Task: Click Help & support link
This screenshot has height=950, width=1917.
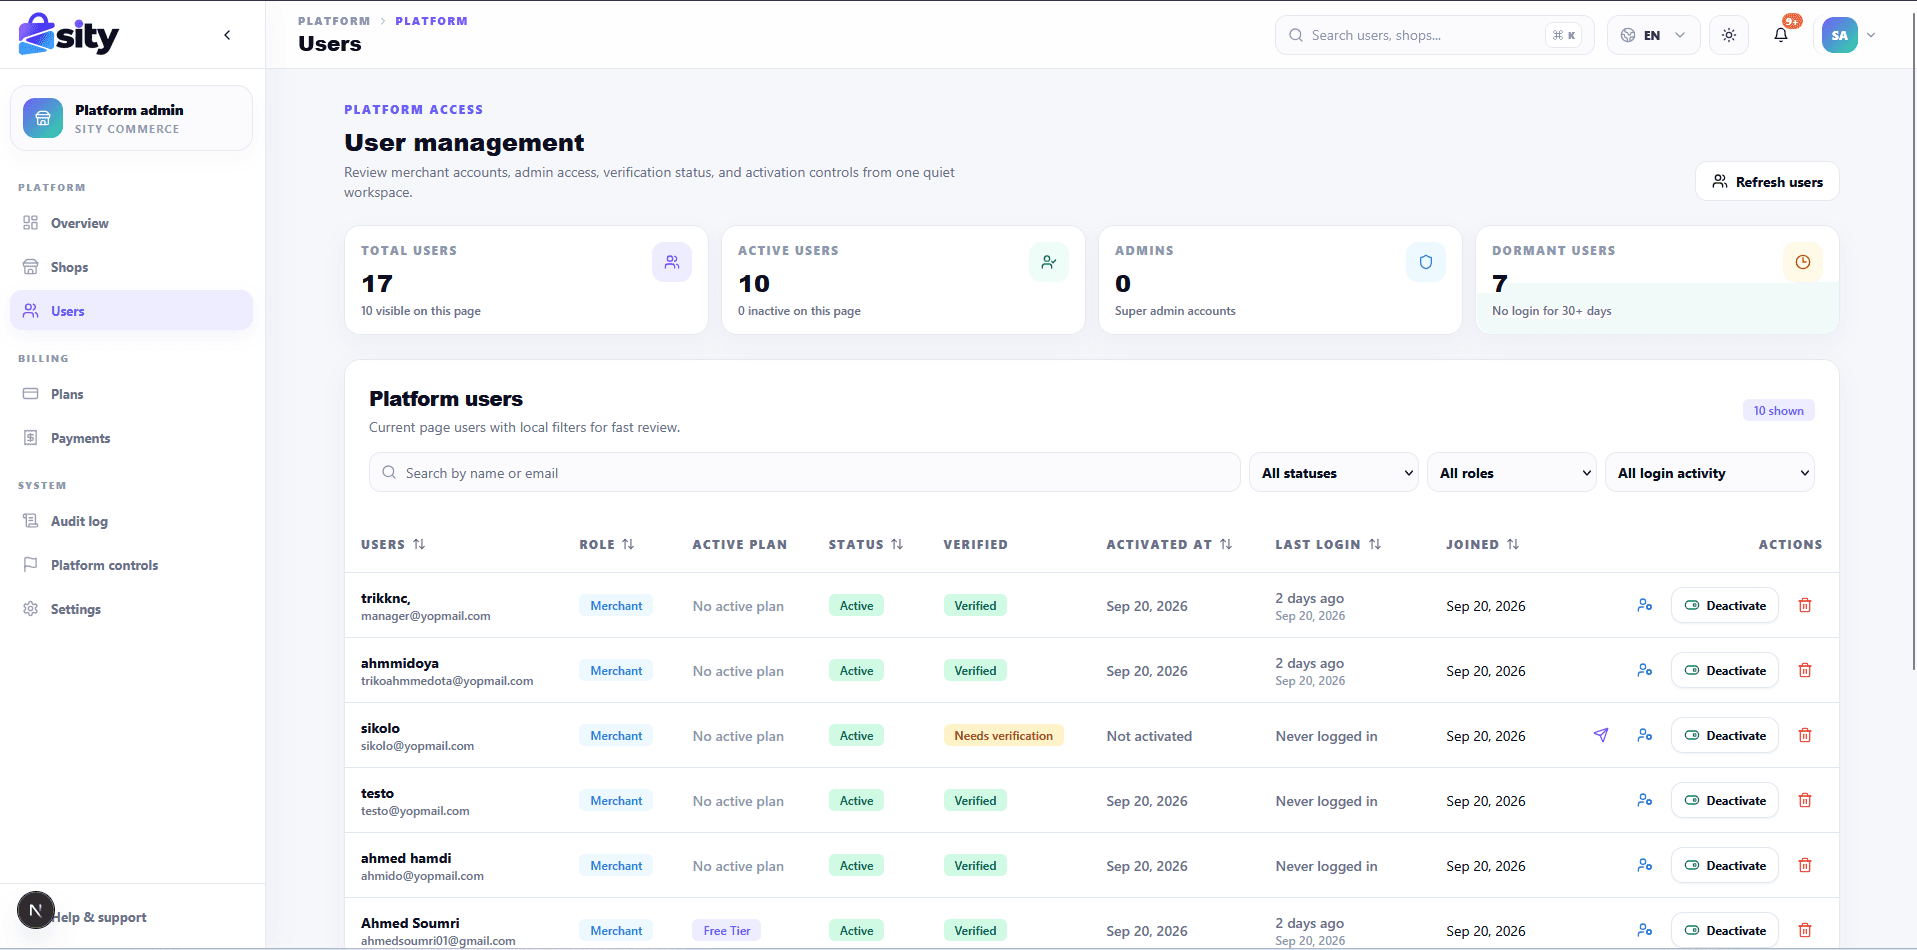Action: [100, 917]
